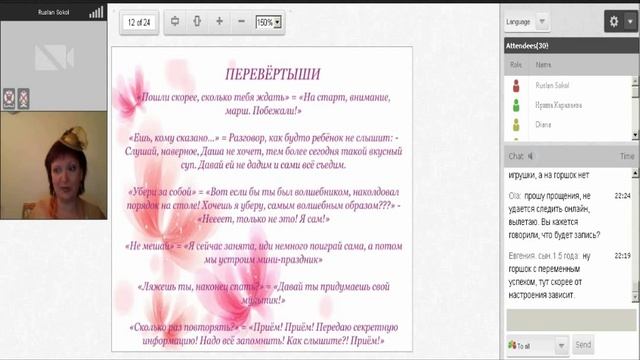Image resolution: width=640 pixels, height=360 pixels.
Task: Click the Attendees(30) panel header
Action: pos(571,46)
